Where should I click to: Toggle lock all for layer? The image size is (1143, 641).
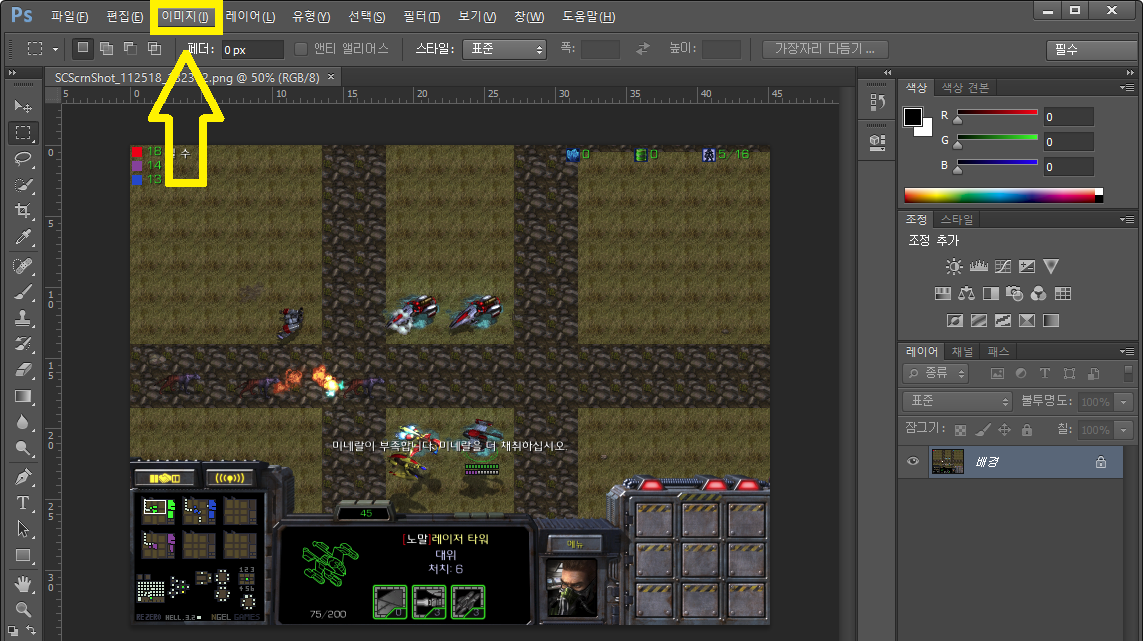coord(1027,430)
